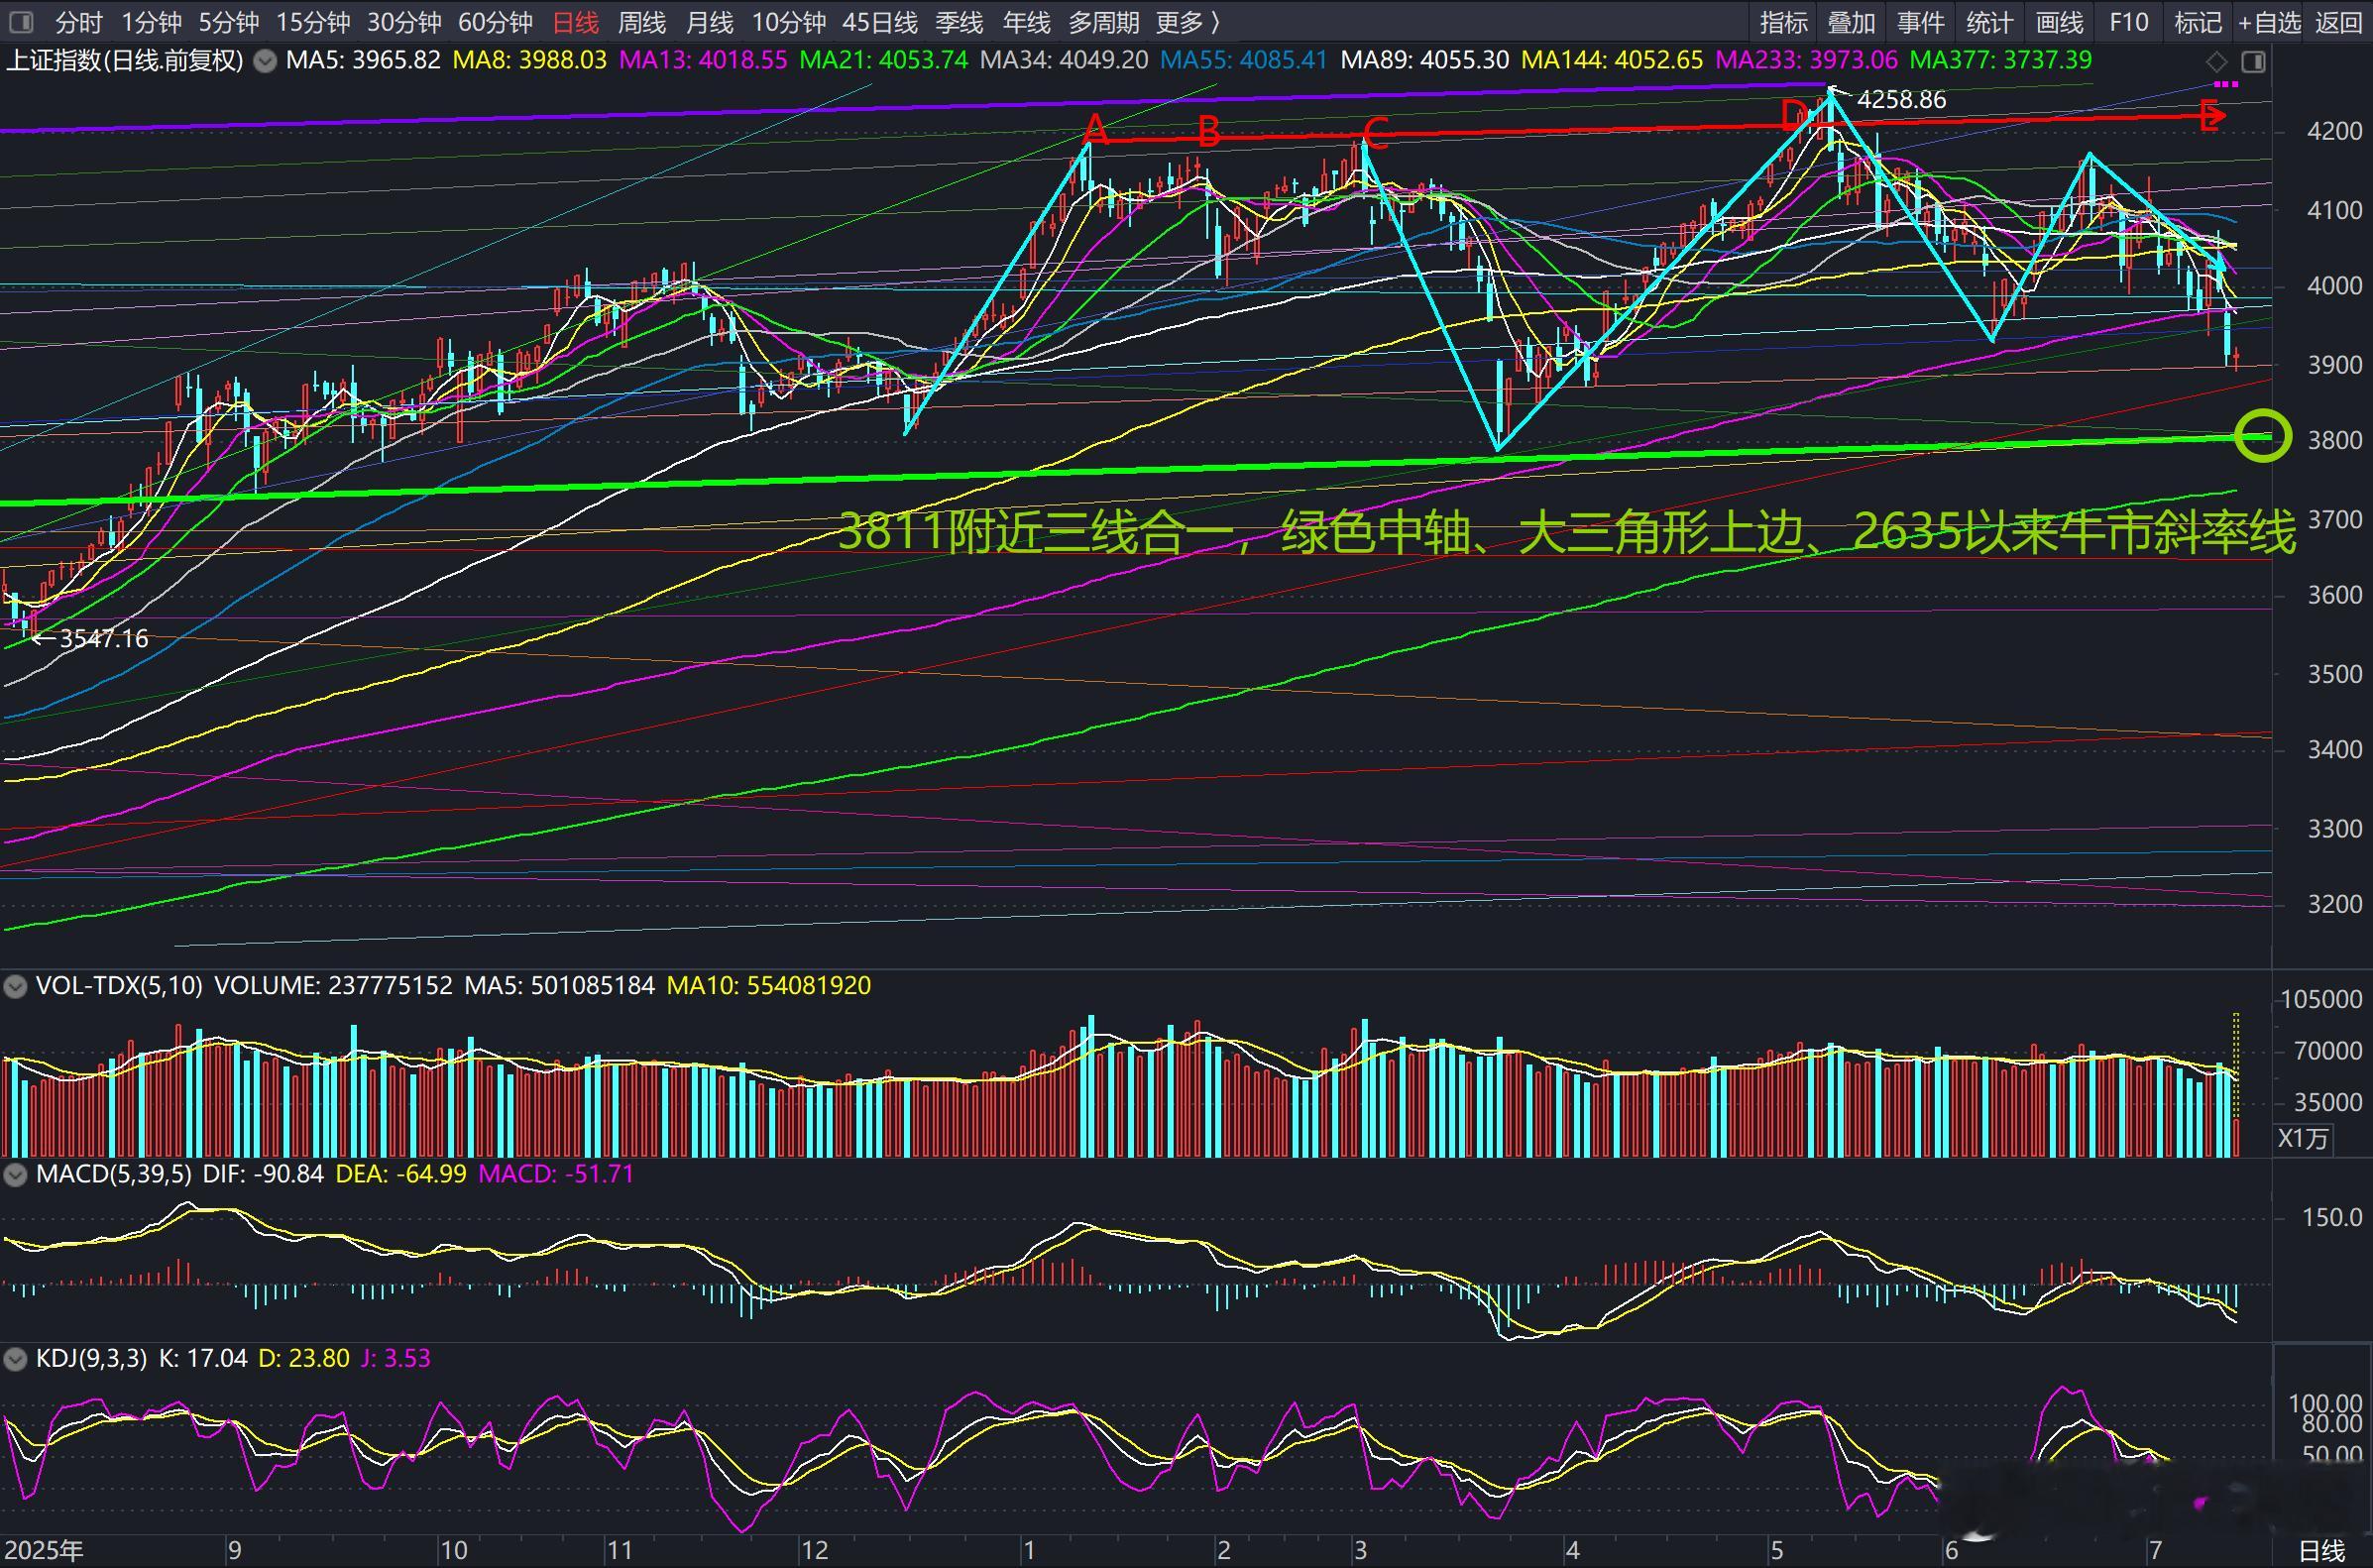The width and height of the screenshot is (2373, 1568).
Task: Click the 3547.16 low price label
Action: (104, 639)
